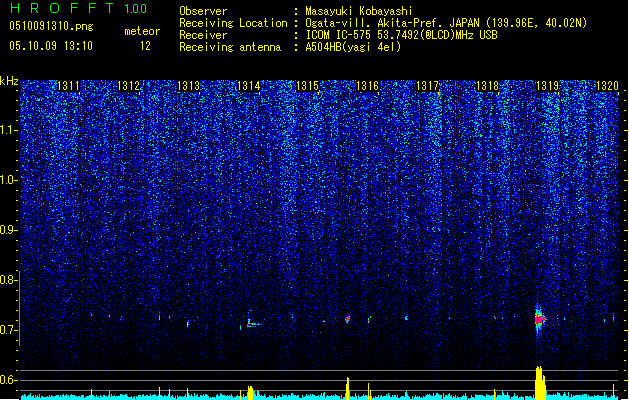Click the 1317 time marker
The width and height of the screenshot is (629, 400).
click(x=428, y=86)
